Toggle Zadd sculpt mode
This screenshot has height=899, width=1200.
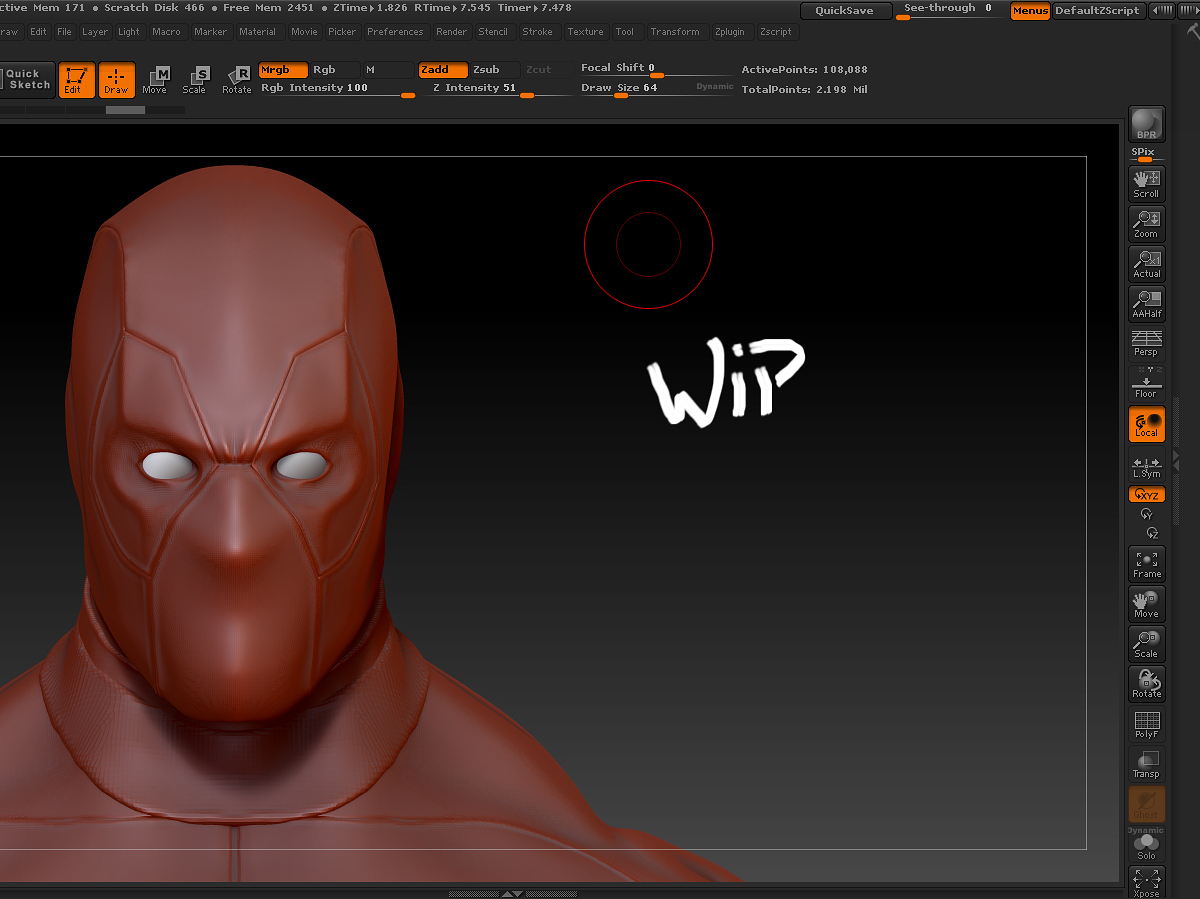442,70
